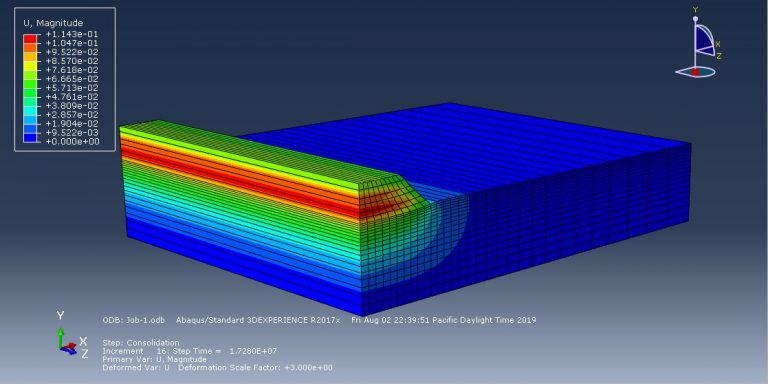The width and height of the screenshot is (768, 384).
Task: Click the red legend swatch for +1.143e-01
Action: pos(30,38)
